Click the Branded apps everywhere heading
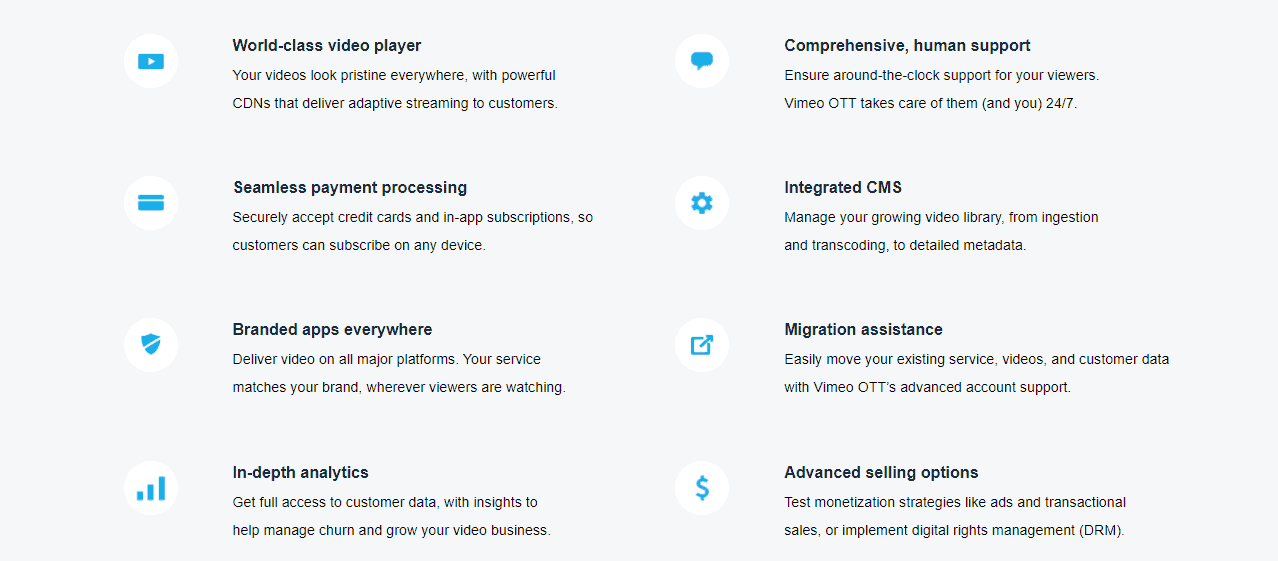The image size is (1278, 561). click(332, 329)
